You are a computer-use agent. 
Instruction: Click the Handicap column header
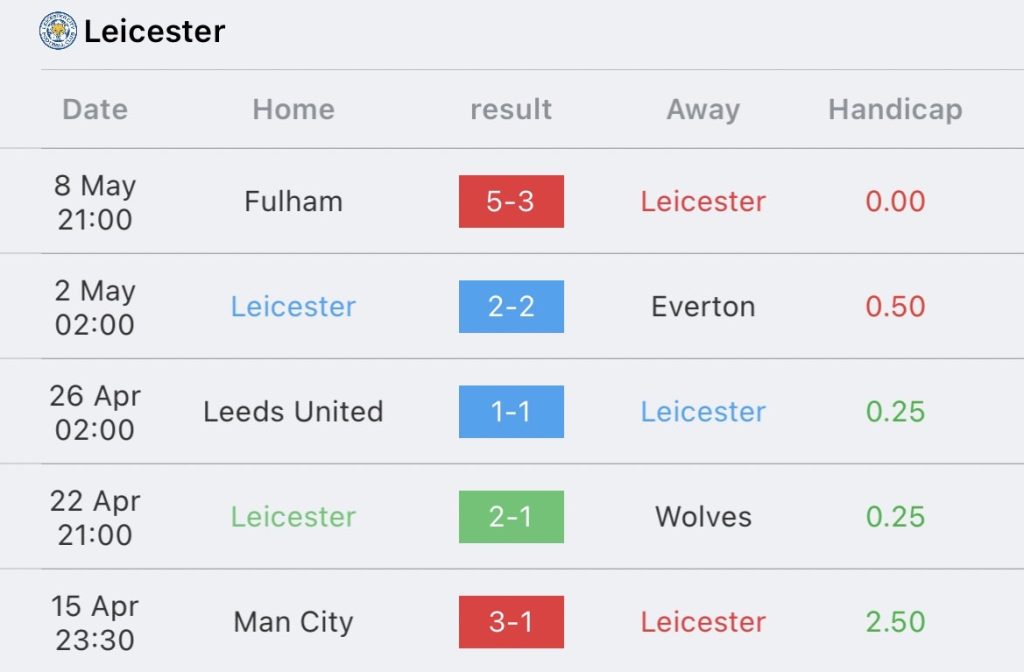(x=895, y=109)
